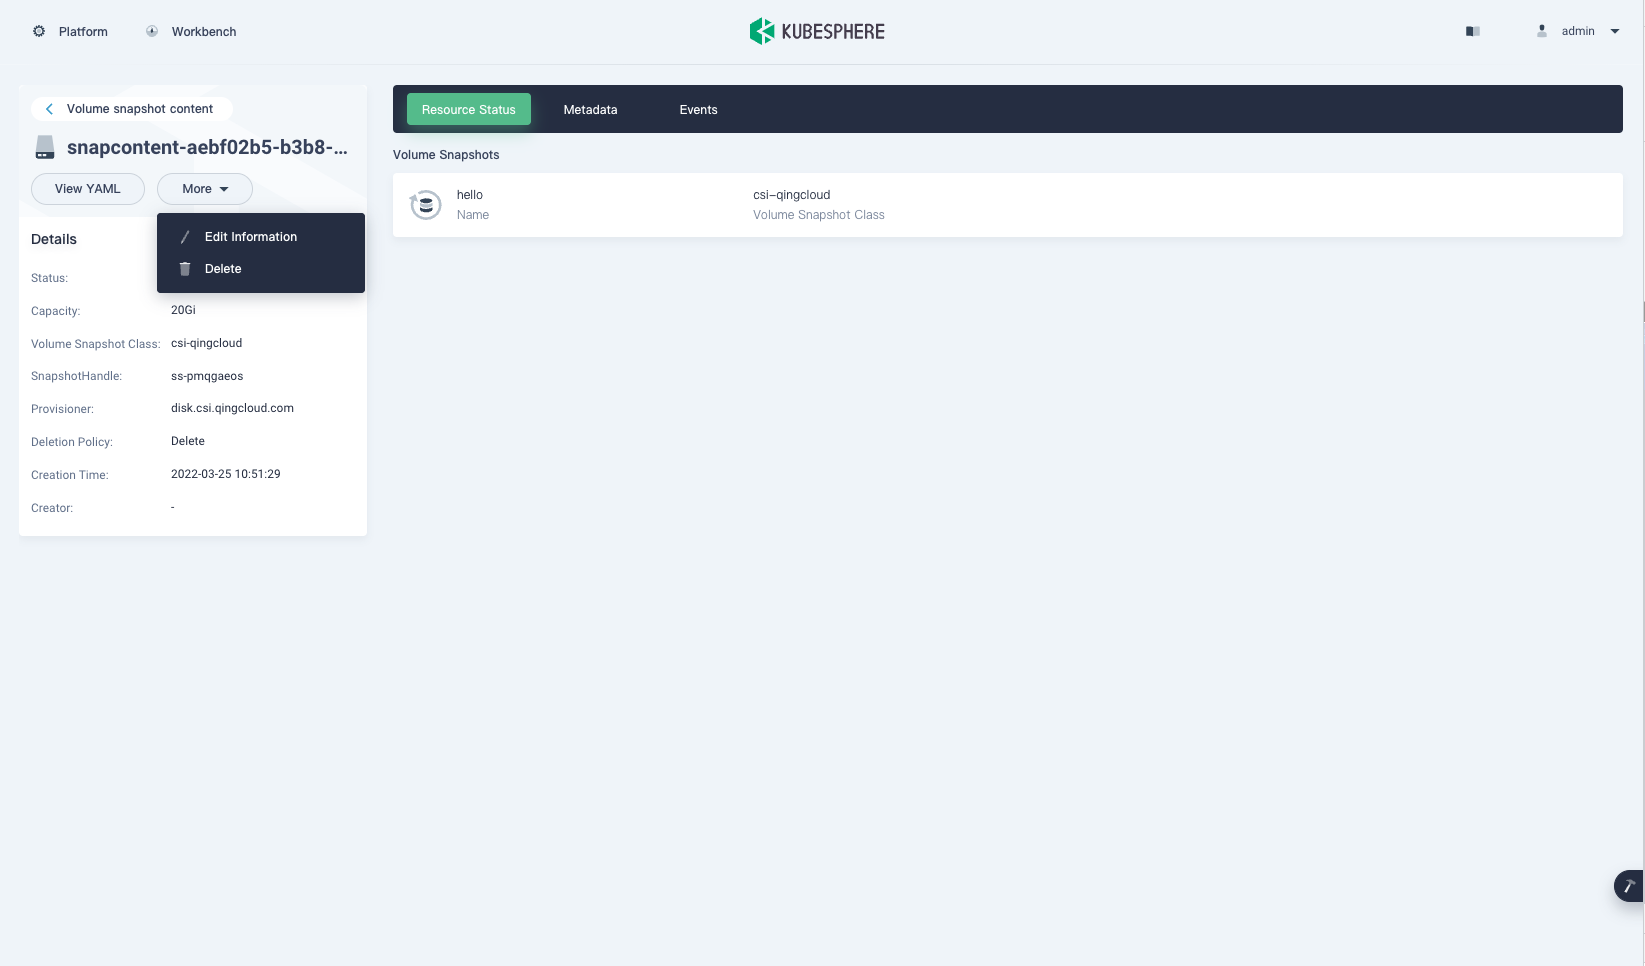Choose Delete from the More menu

[x=222, y=268]
